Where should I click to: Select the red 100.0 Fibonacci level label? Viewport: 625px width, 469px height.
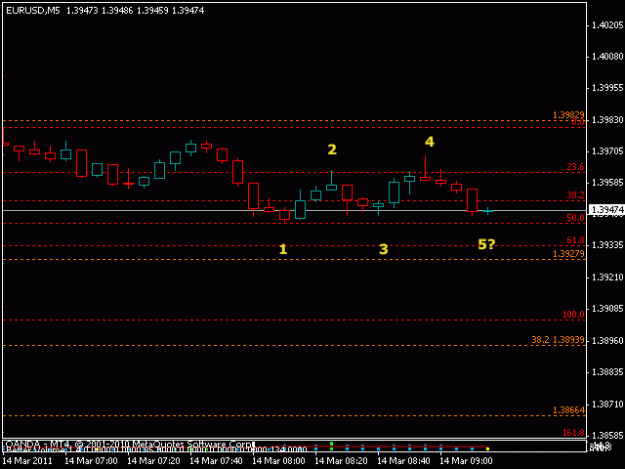(574, 314)
